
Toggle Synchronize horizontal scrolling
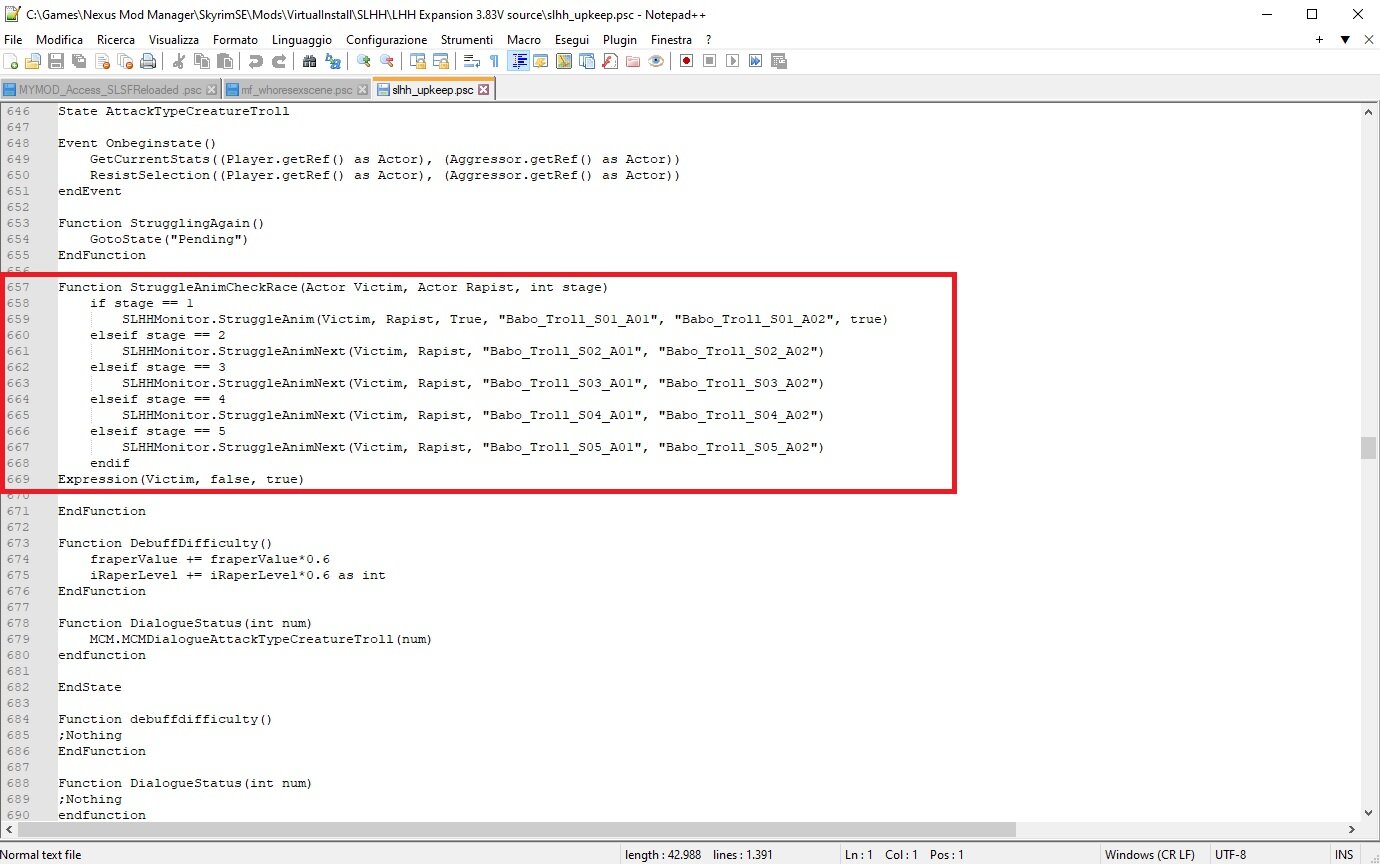[441, 61]
